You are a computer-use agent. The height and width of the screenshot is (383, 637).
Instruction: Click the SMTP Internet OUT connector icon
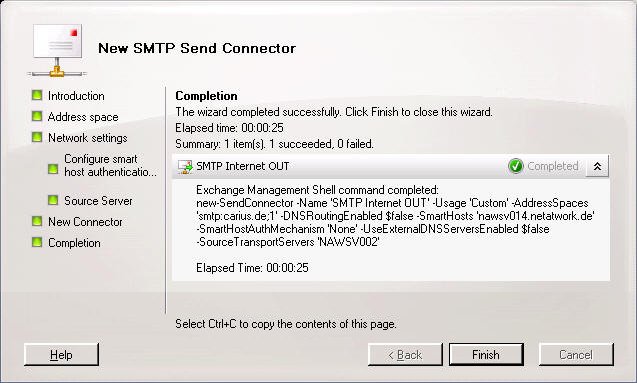[x=185, y=166]
